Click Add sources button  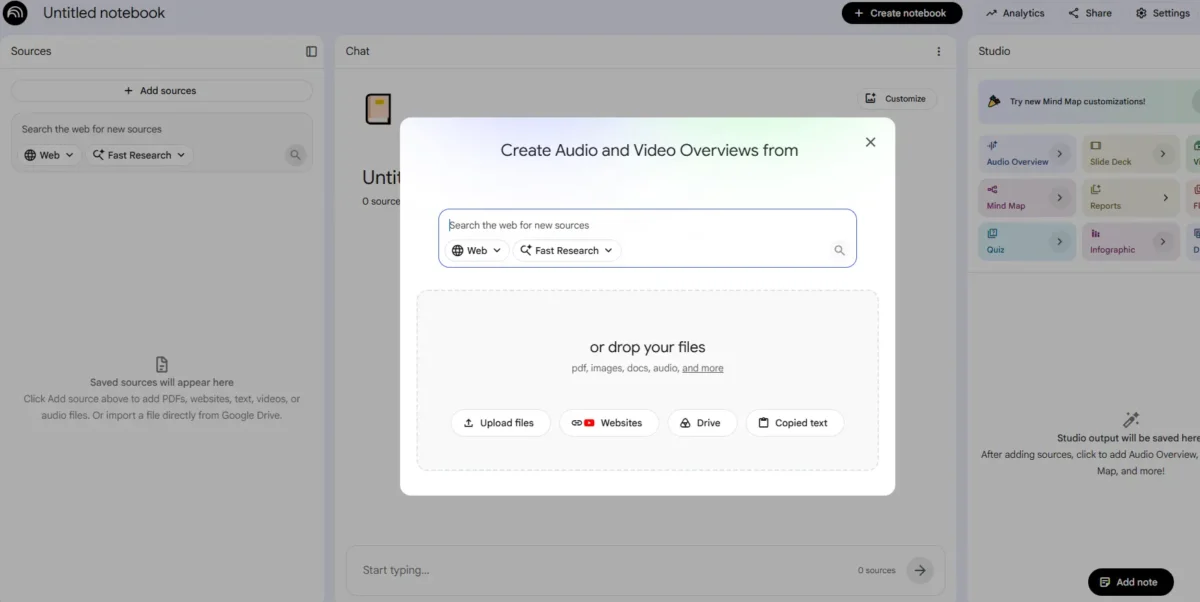[x=161, y=91]
